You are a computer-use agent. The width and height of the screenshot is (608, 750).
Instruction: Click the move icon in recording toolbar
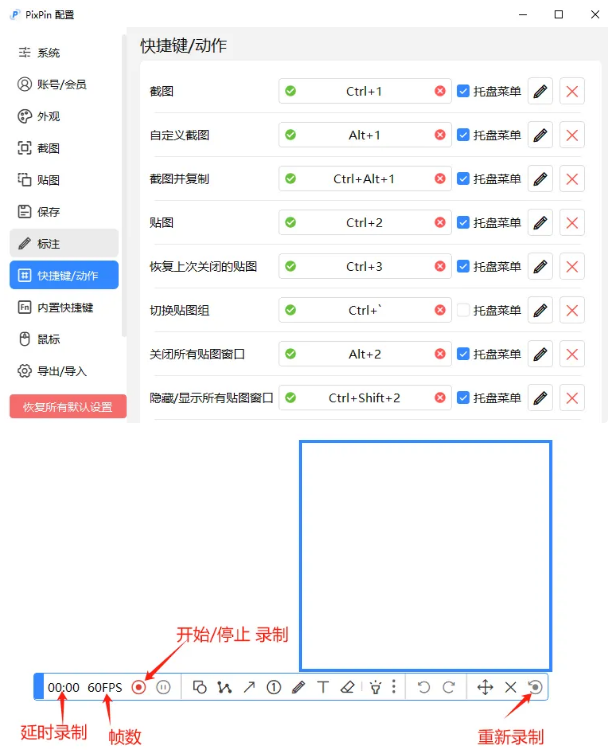pos(485,687)
